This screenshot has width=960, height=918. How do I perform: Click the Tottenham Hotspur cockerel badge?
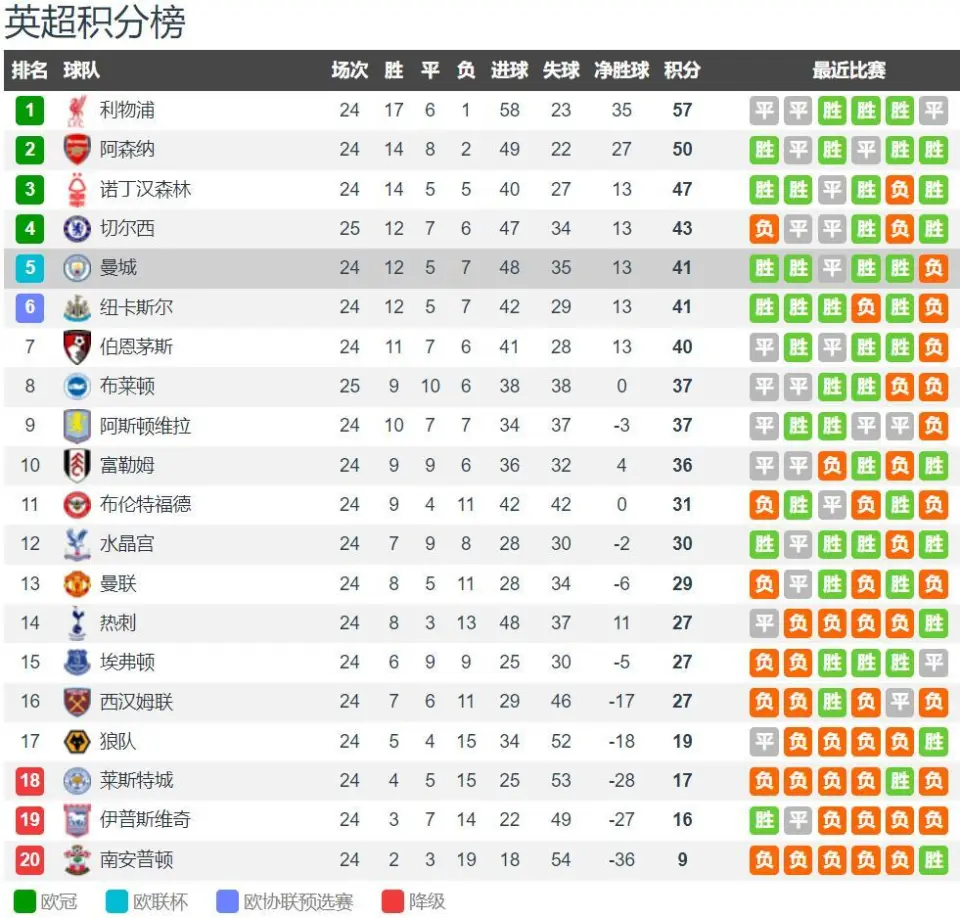(77, 622)
